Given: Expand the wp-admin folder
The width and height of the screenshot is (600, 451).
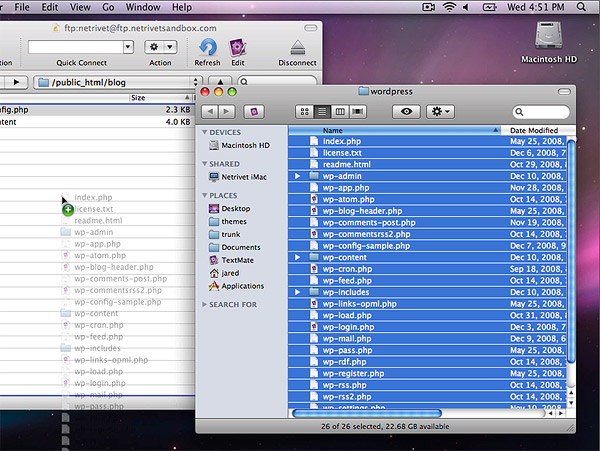Looking at the screenshot, I should coord(297,176).
